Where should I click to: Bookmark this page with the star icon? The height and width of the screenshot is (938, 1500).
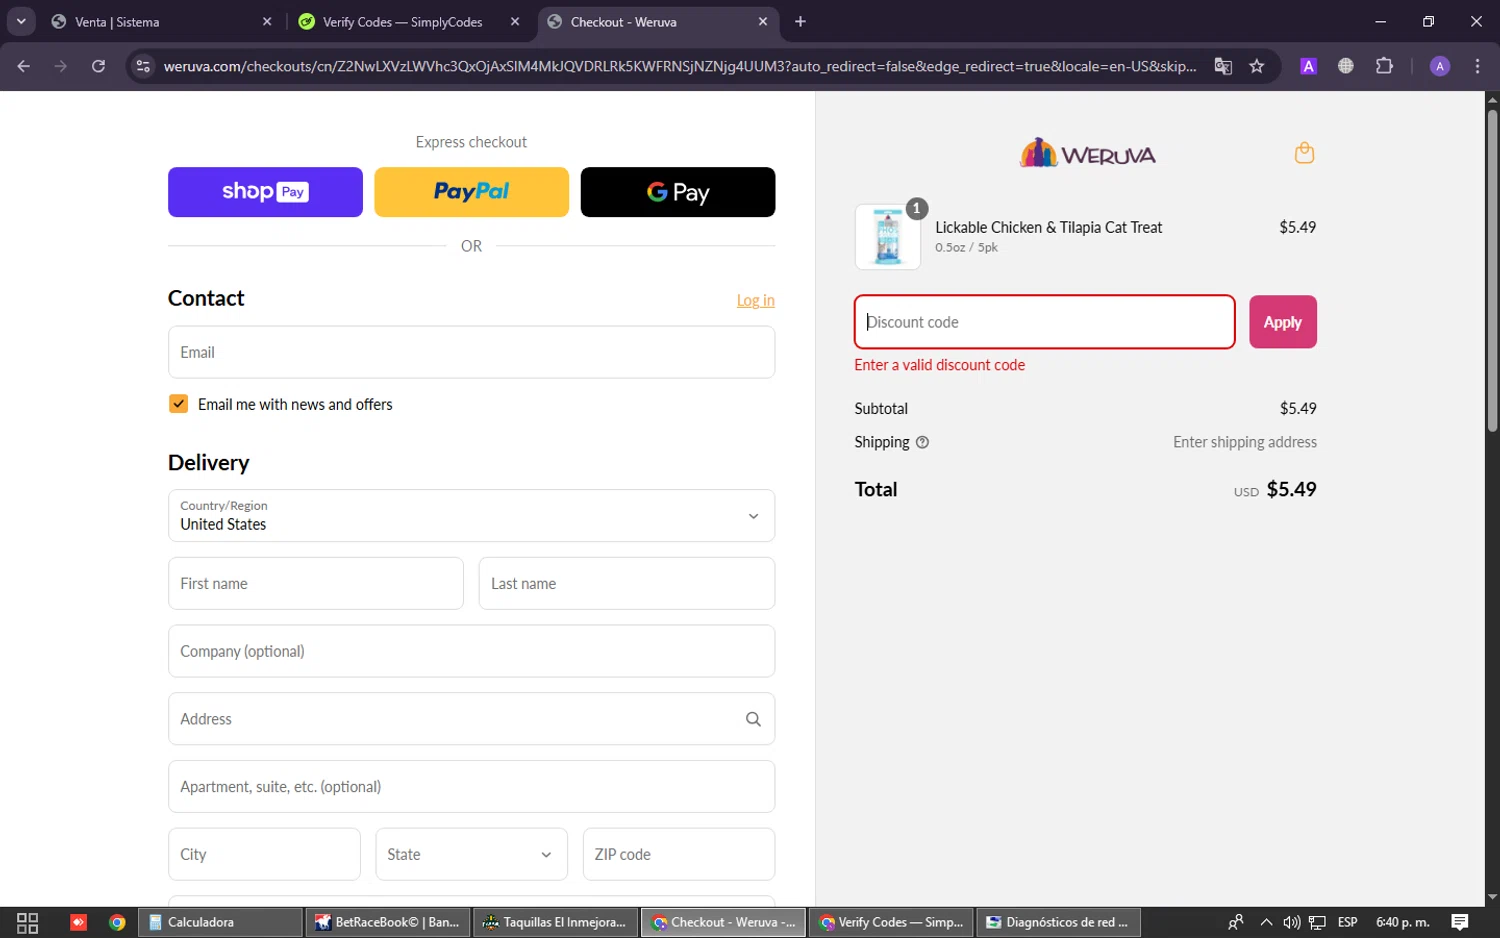pyautogui.click(x=1257, y=66)
